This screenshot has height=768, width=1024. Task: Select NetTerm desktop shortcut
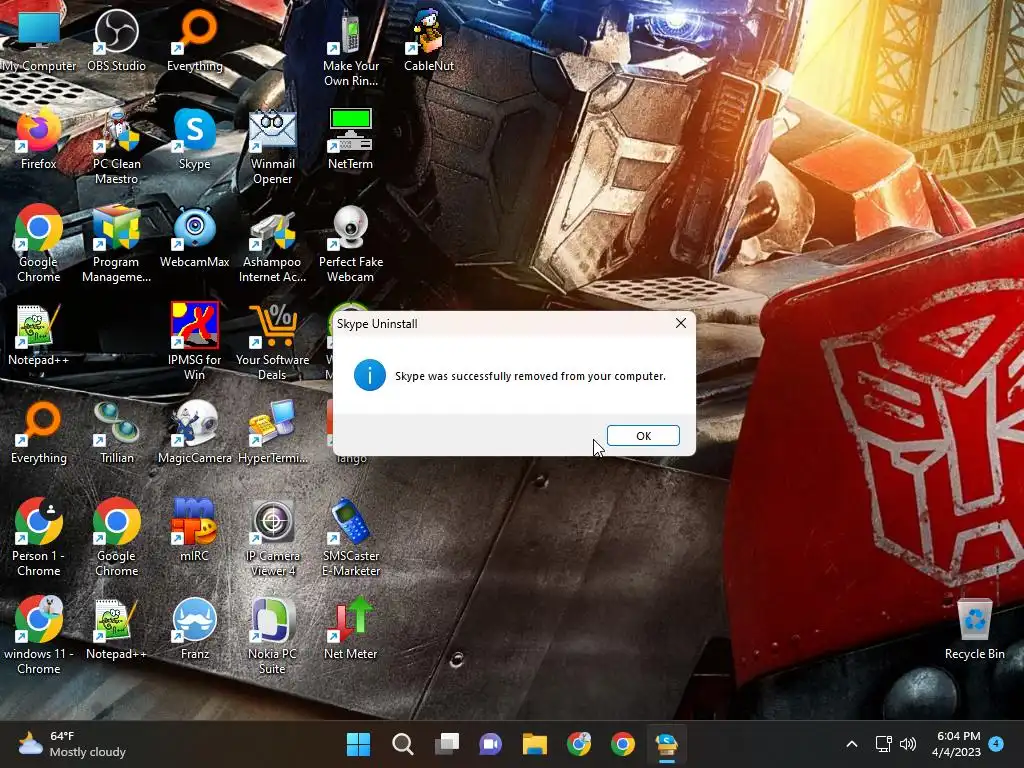point(351,138)
